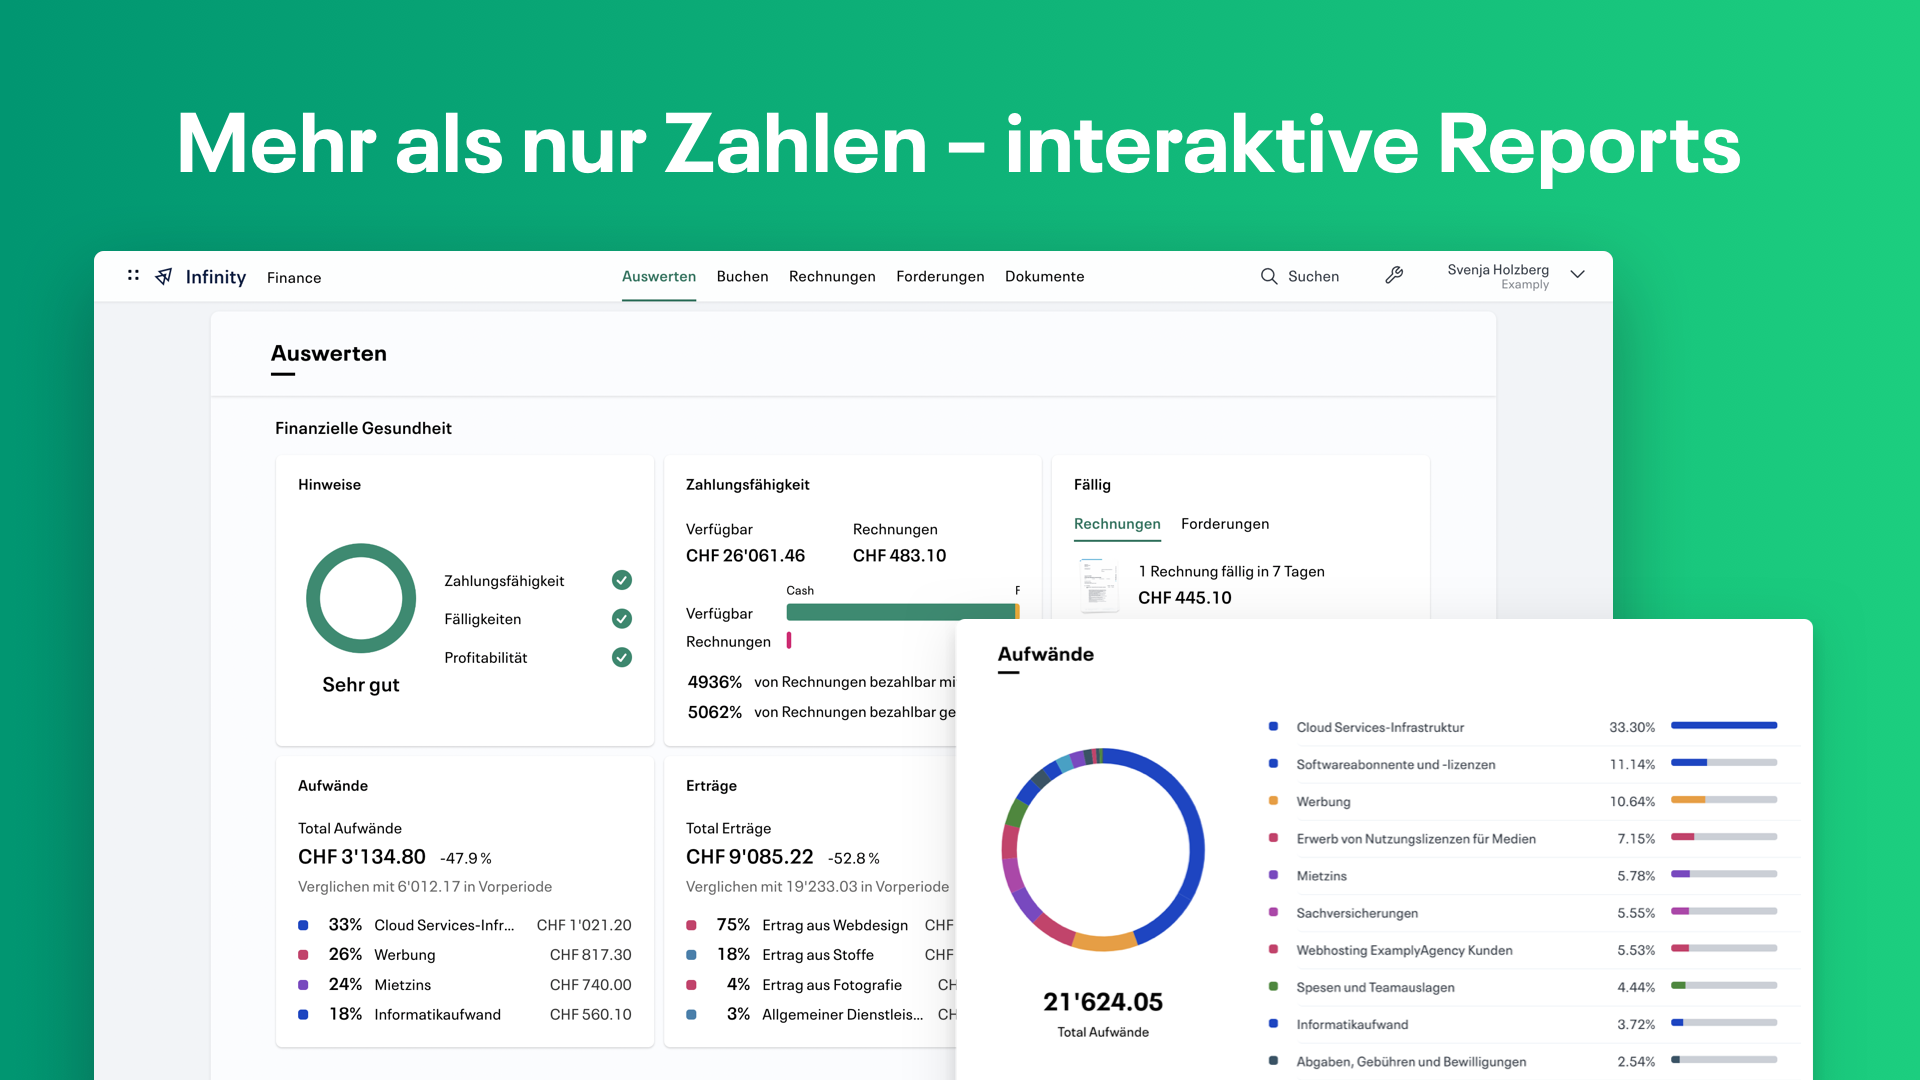The width and height of the screenshot is (1920, 1080).
Task: Open Dokumente in the top navigation
Action: pos(1044,276)
